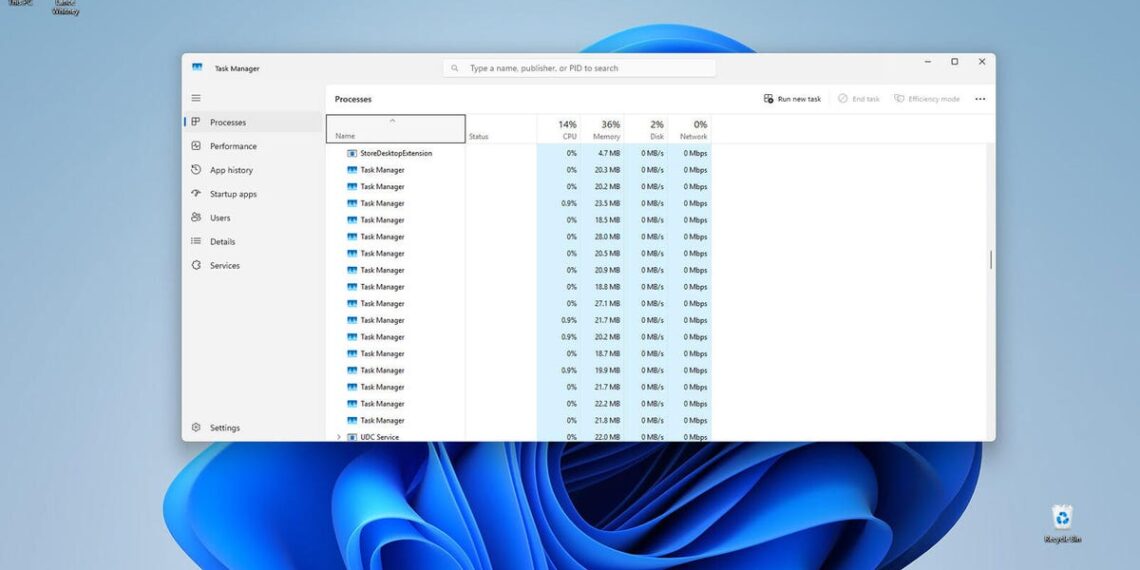Click the search box for name, publisher, PID
The height and width of the screenshot is (570, 1140).
(579, 68)
